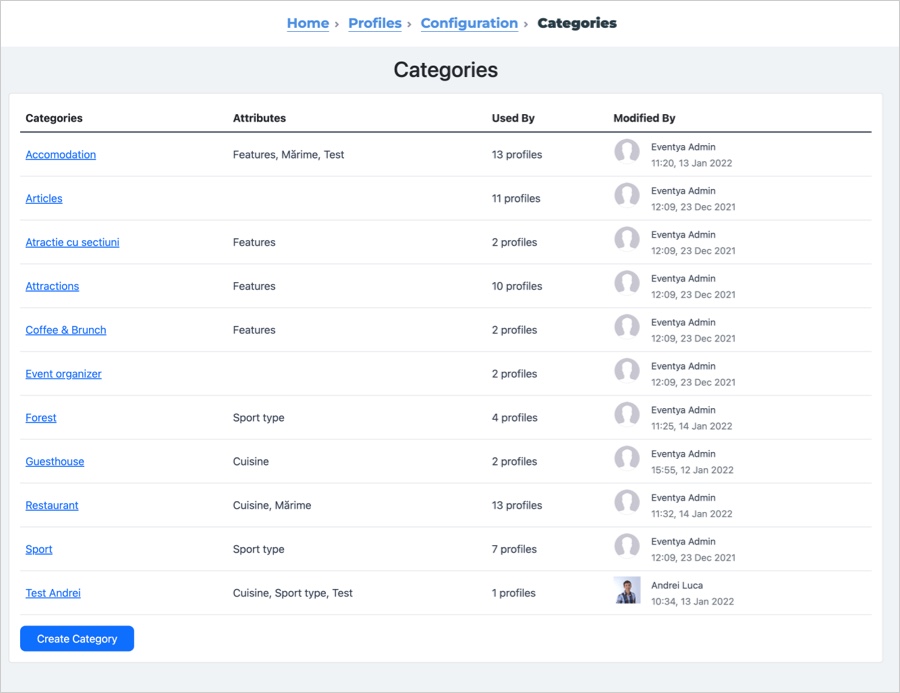Open the Coffee & Brunch category
Viewport: 900px width, 693px height.
point(65,330)
